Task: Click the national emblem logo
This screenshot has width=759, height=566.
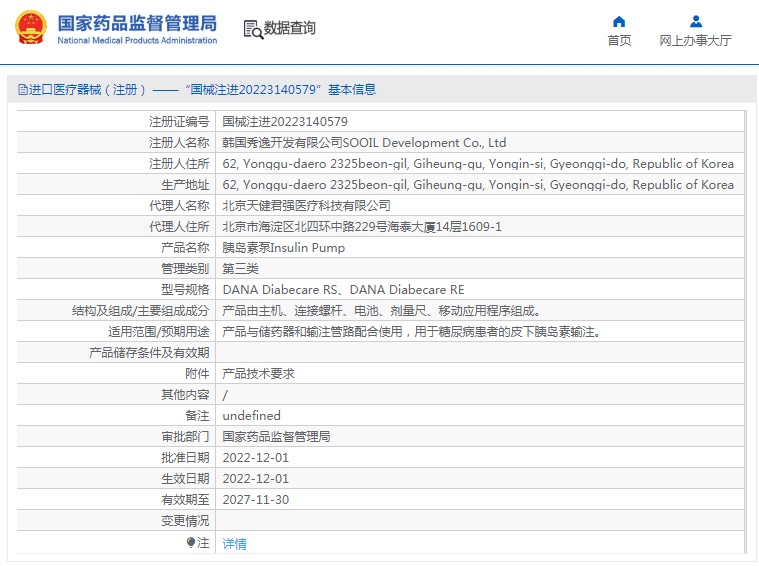Action: [x=31, y=28]
